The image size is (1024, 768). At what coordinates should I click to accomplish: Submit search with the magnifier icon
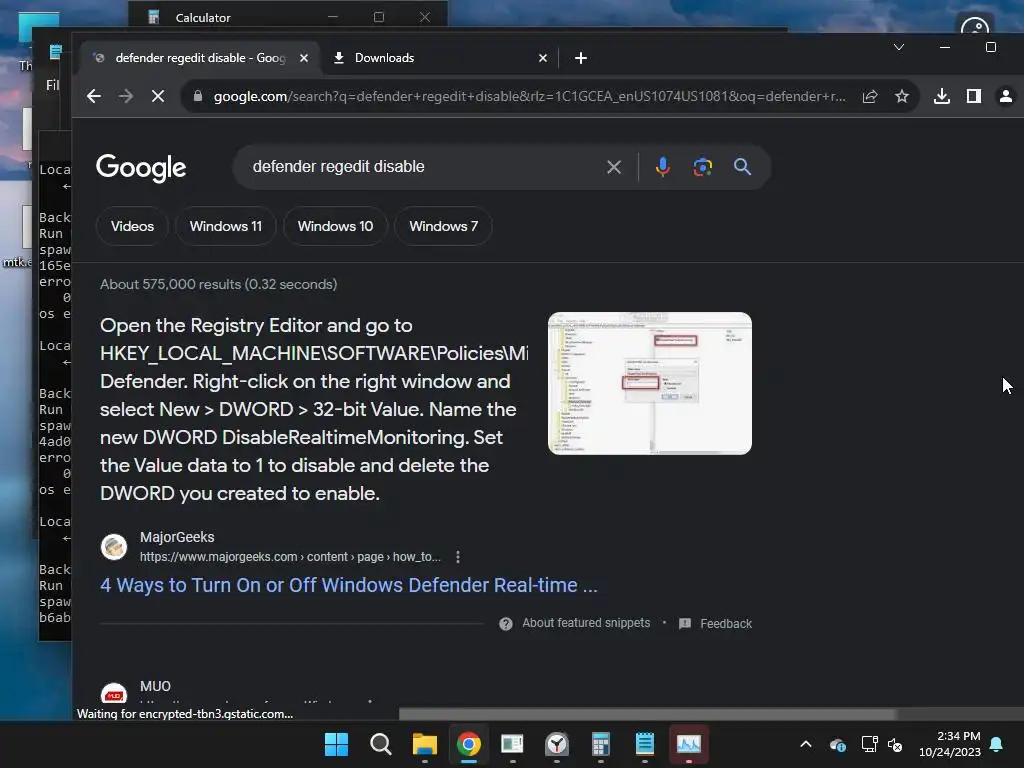click(742, 167)
